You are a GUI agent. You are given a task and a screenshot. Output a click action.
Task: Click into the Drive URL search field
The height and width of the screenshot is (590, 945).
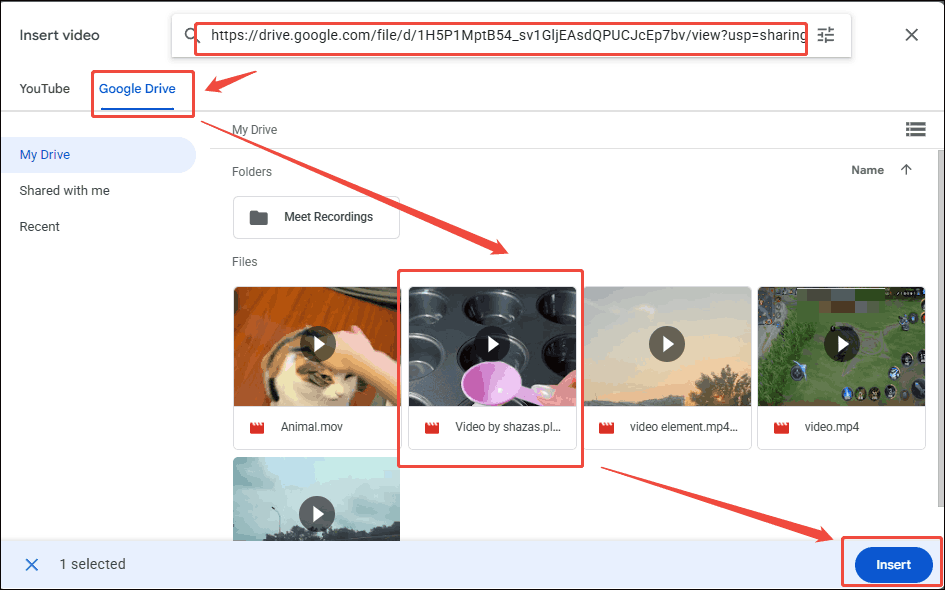(508, 35)
